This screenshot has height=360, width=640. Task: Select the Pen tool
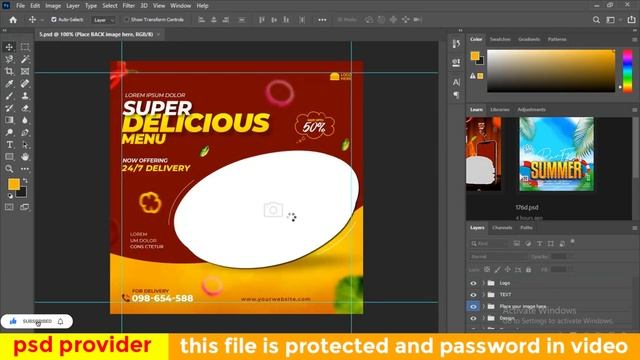click(25, 132)
